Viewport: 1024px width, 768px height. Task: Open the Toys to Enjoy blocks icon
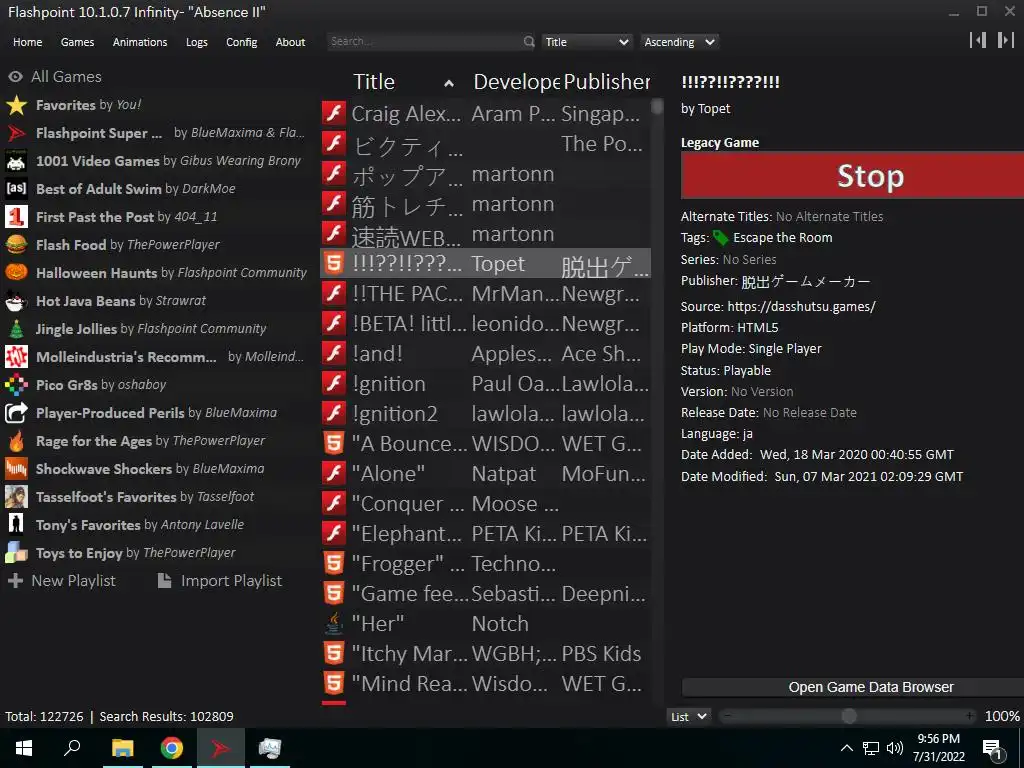[x=16, y=552]
